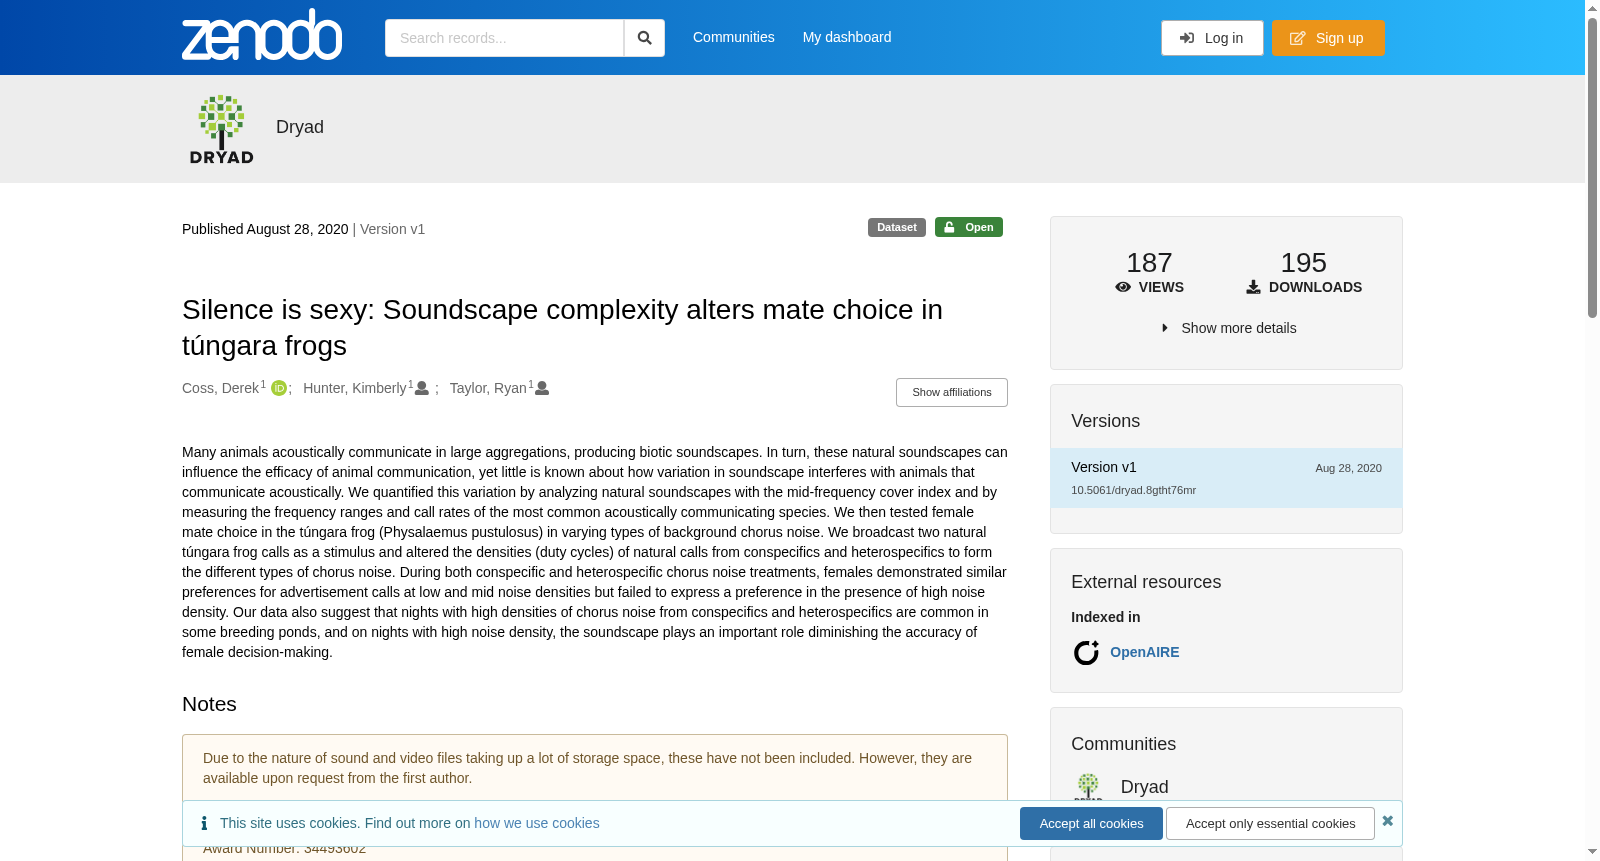Click the Sign up button

tap(1328, 38)
